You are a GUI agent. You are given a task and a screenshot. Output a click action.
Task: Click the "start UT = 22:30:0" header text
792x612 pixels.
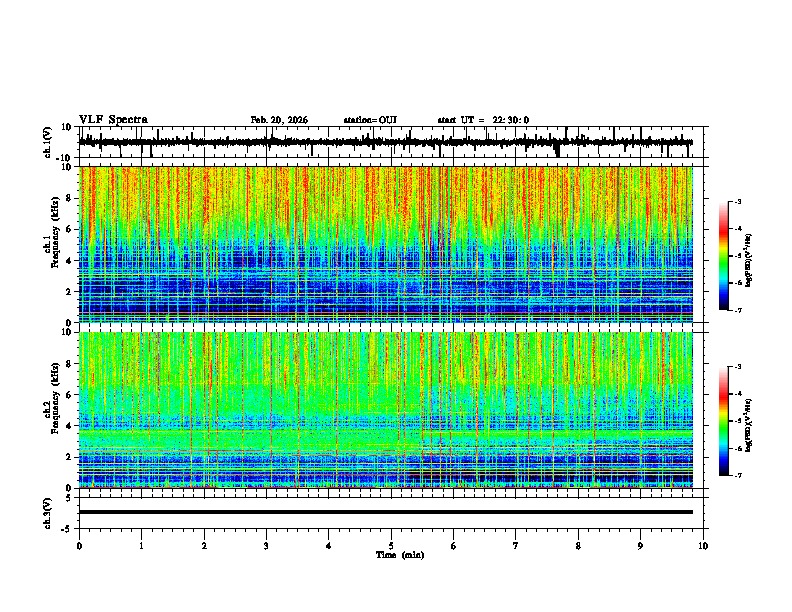pyautogui.click(x=483, y=120)
